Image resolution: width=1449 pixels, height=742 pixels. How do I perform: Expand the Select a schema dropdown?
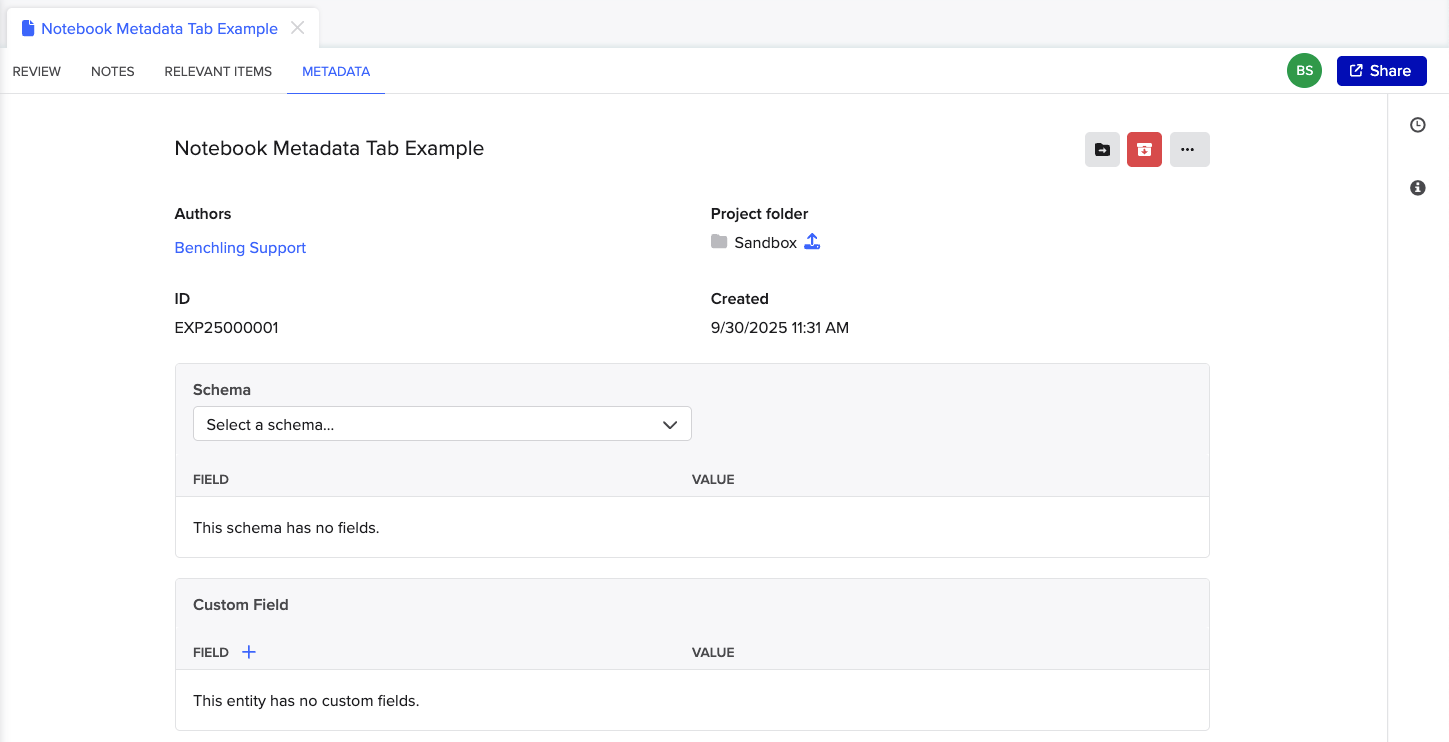point(442,424)
